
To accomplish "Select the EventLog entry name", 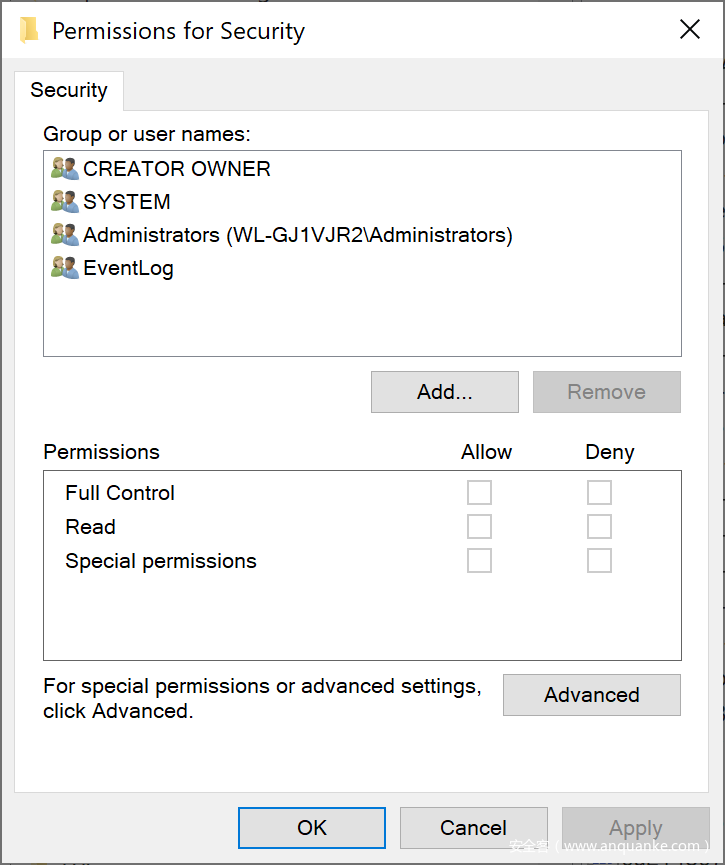I will point(128,268).
